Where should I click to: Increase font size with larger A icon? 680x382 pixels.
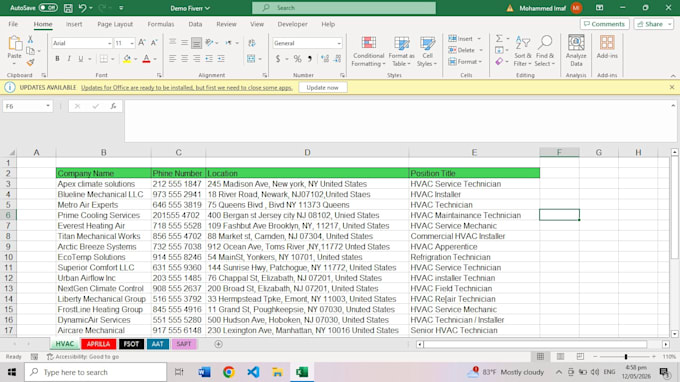click(x=142, y=43)
